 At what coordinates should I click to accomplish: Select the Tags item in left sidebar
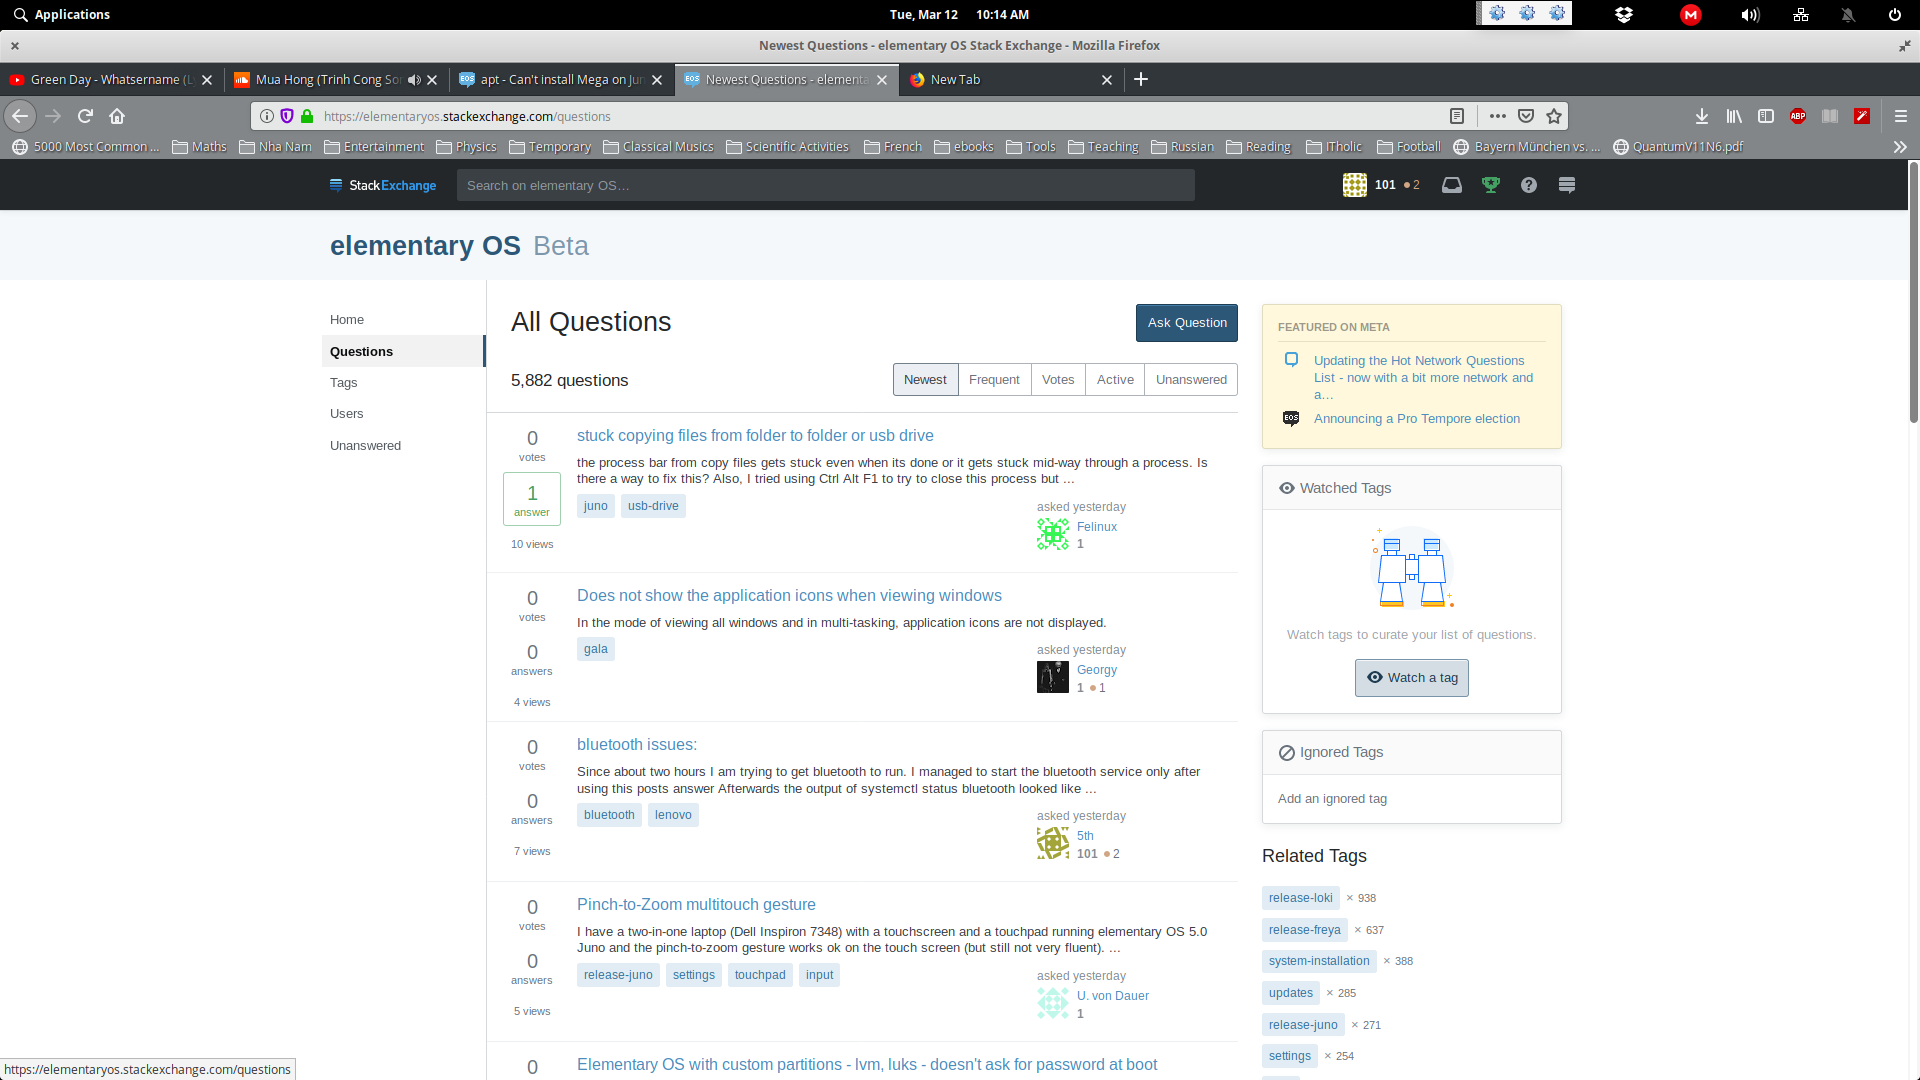coord(343,383)
